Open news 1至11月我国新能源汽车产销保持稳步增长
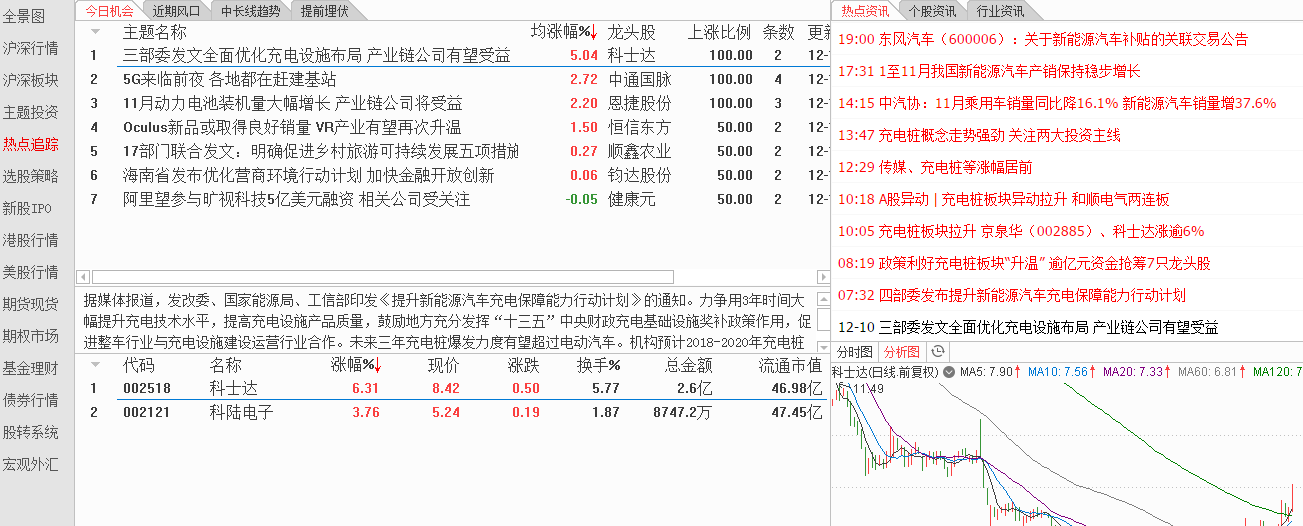The width and height of the screenshot is (1303, 526). point(989,71)
